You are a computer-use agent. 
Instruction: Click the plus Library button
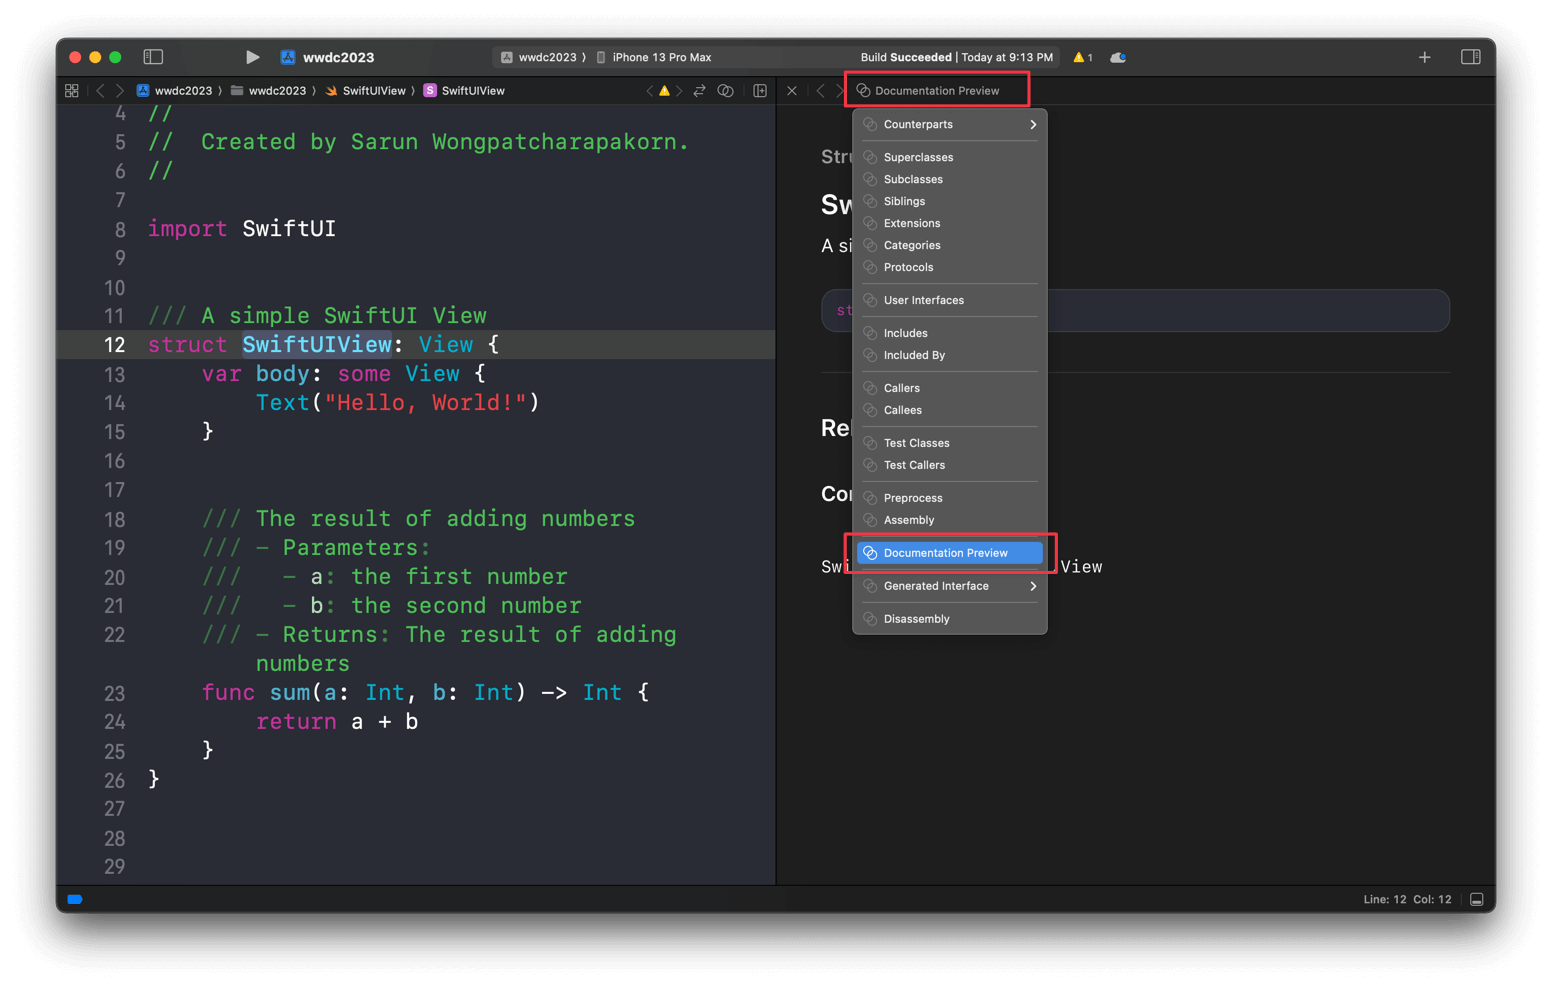click(x=1424, y=57)
